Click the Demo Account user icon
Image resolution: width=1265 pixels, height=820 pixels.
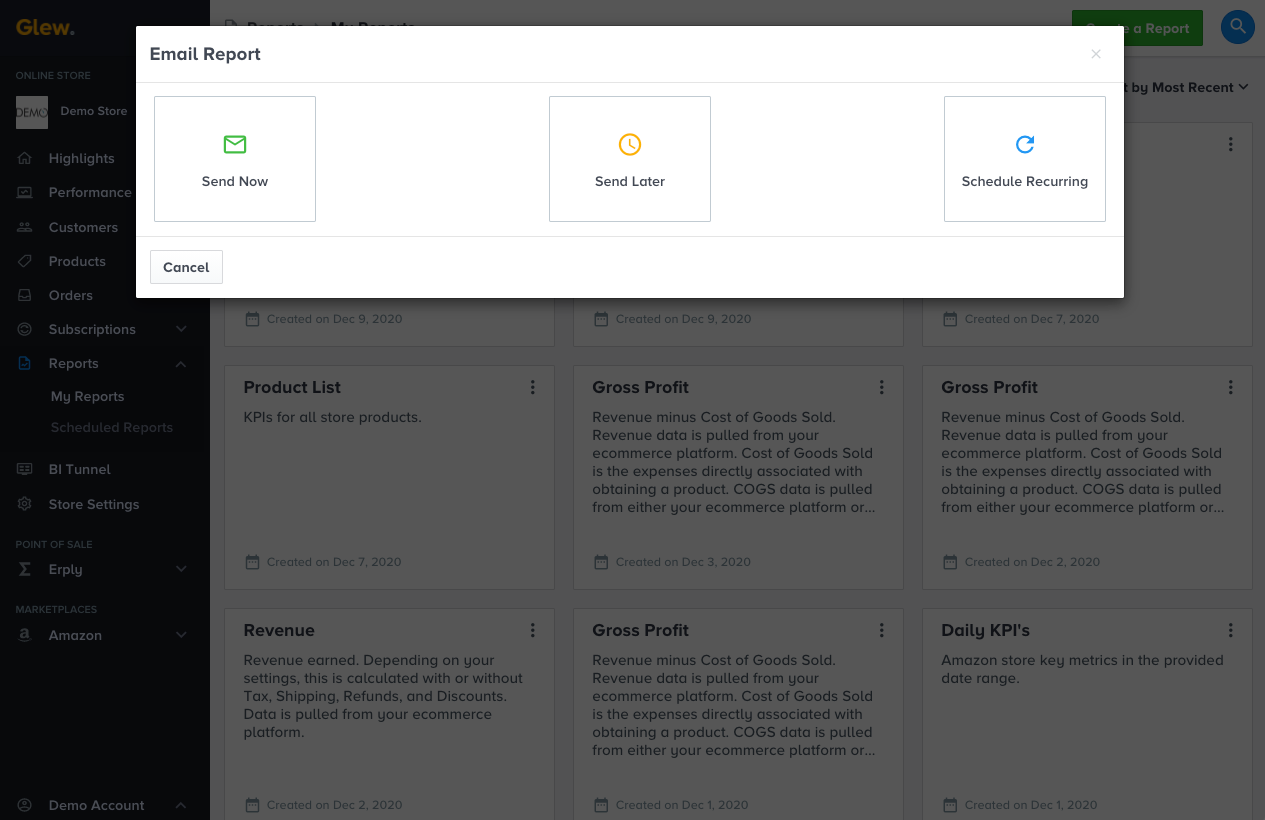point(26,805)
